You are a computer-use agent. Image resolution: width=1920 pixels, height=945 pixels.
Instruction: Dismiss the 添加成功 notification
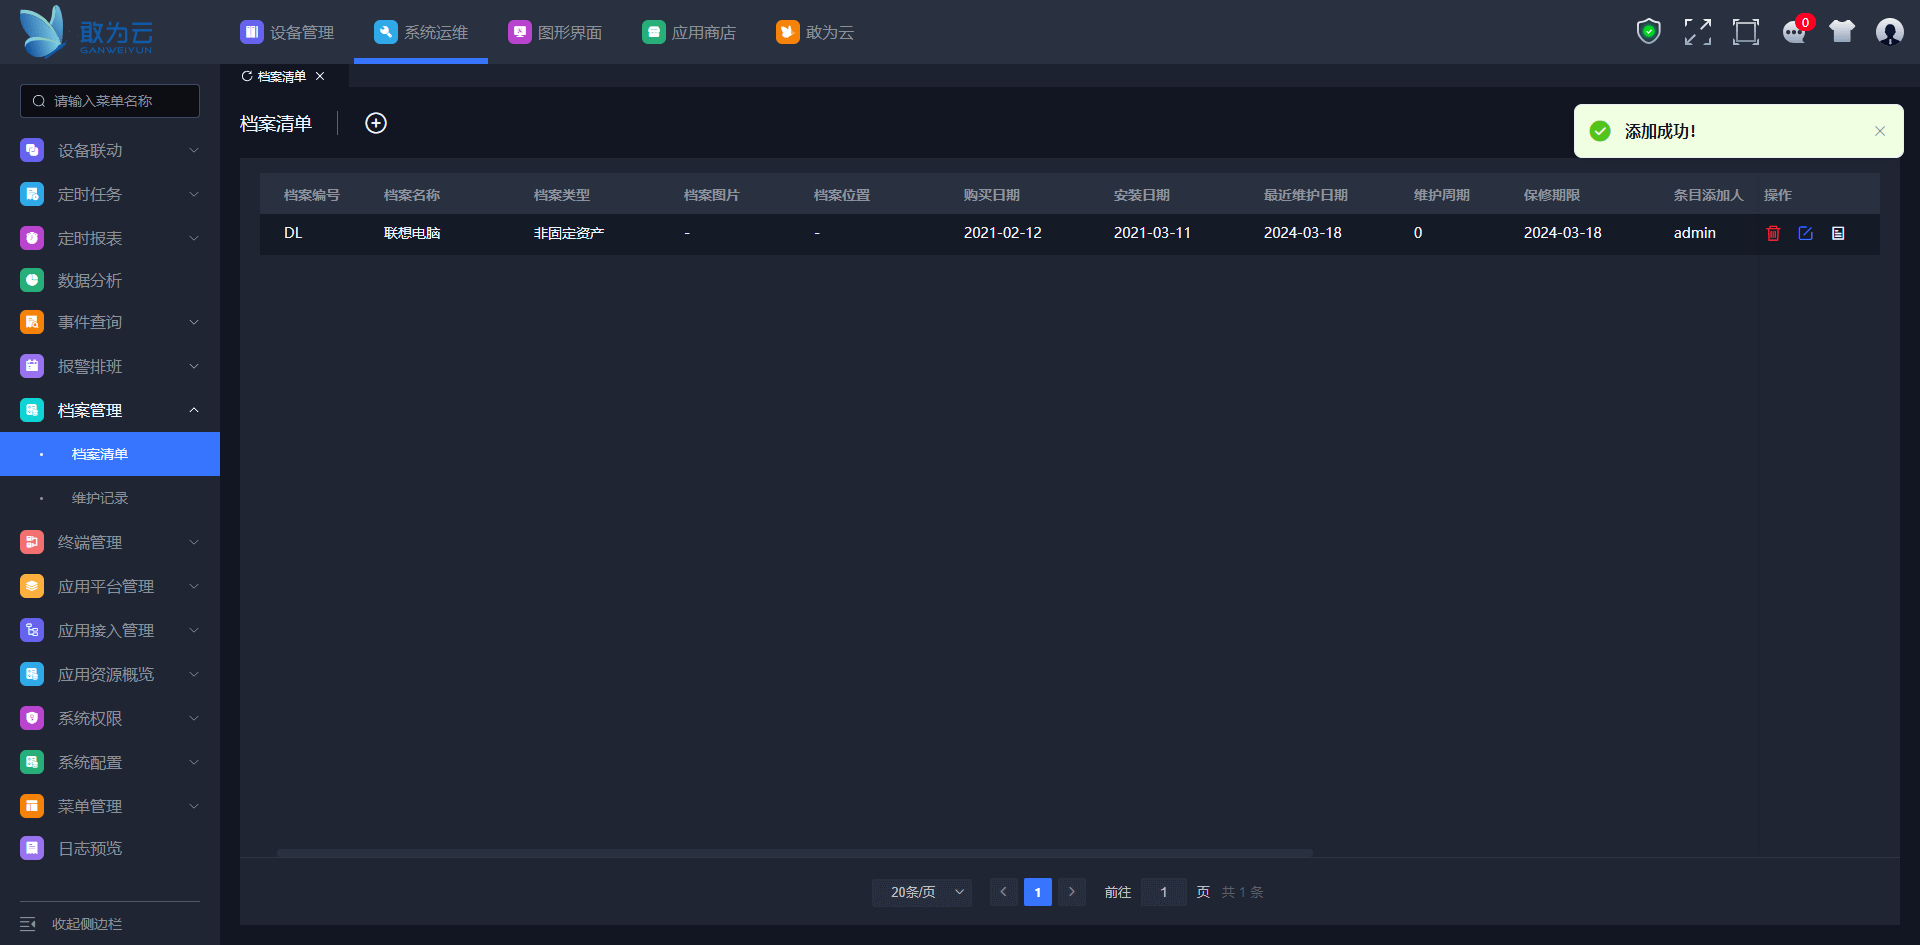pos(1880,131)
